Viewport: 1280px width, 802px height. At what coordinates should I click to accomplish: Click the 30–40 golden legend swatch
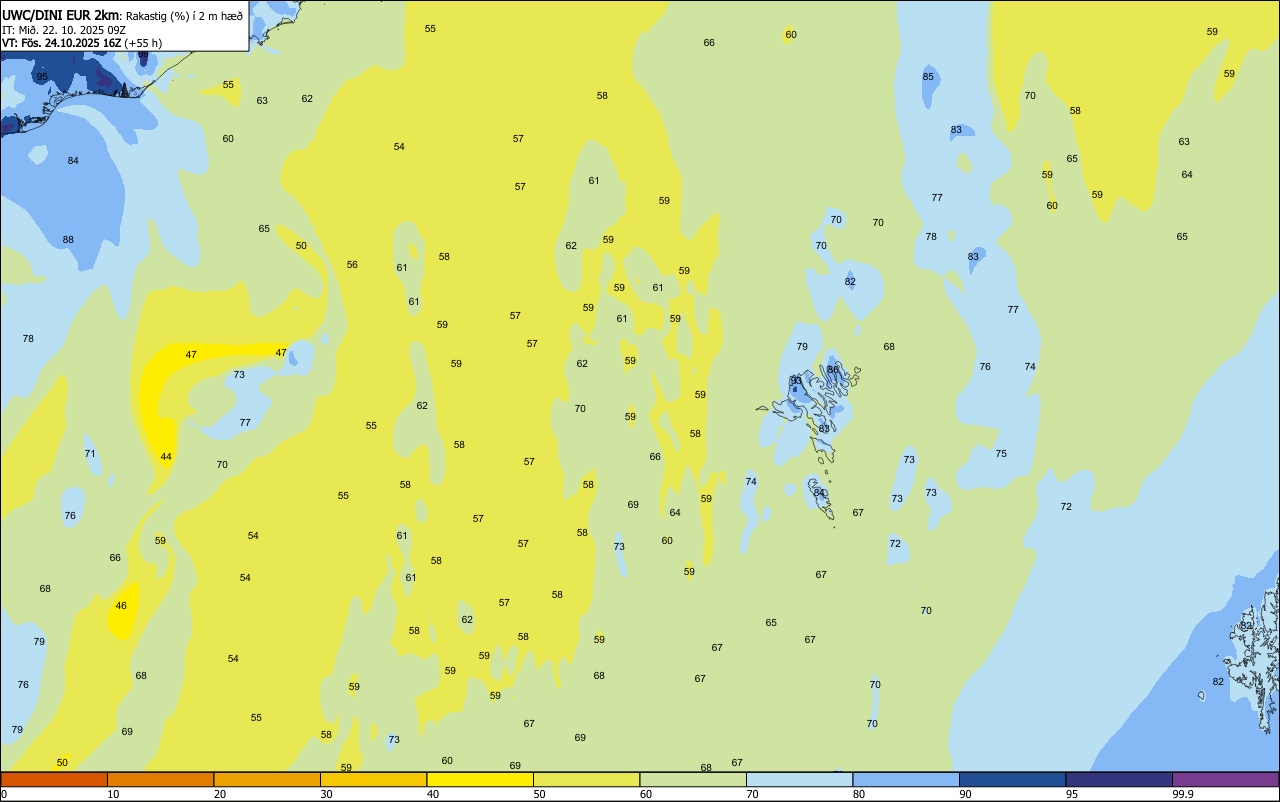[x=373, y=779]
